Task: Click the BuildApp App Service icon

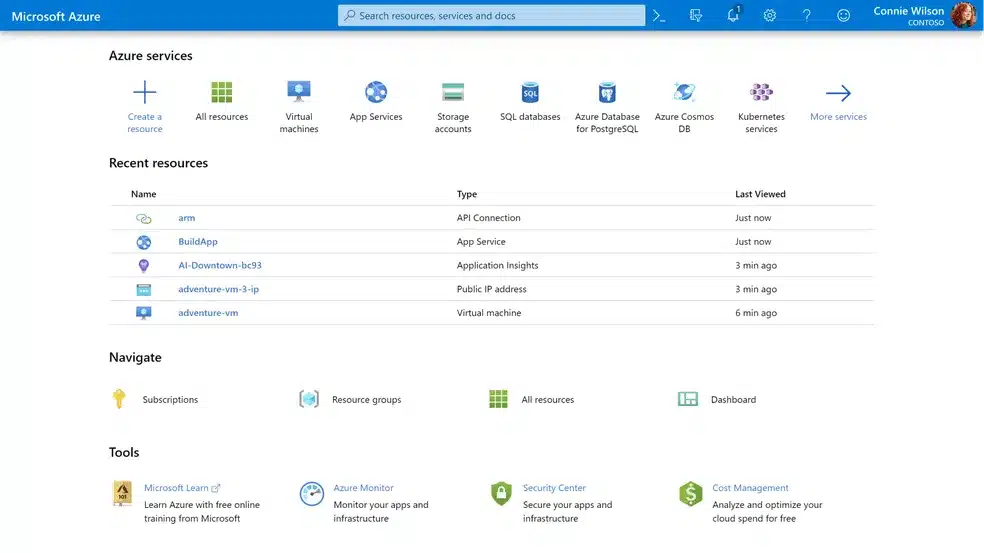Action: [x=144, y=242]
